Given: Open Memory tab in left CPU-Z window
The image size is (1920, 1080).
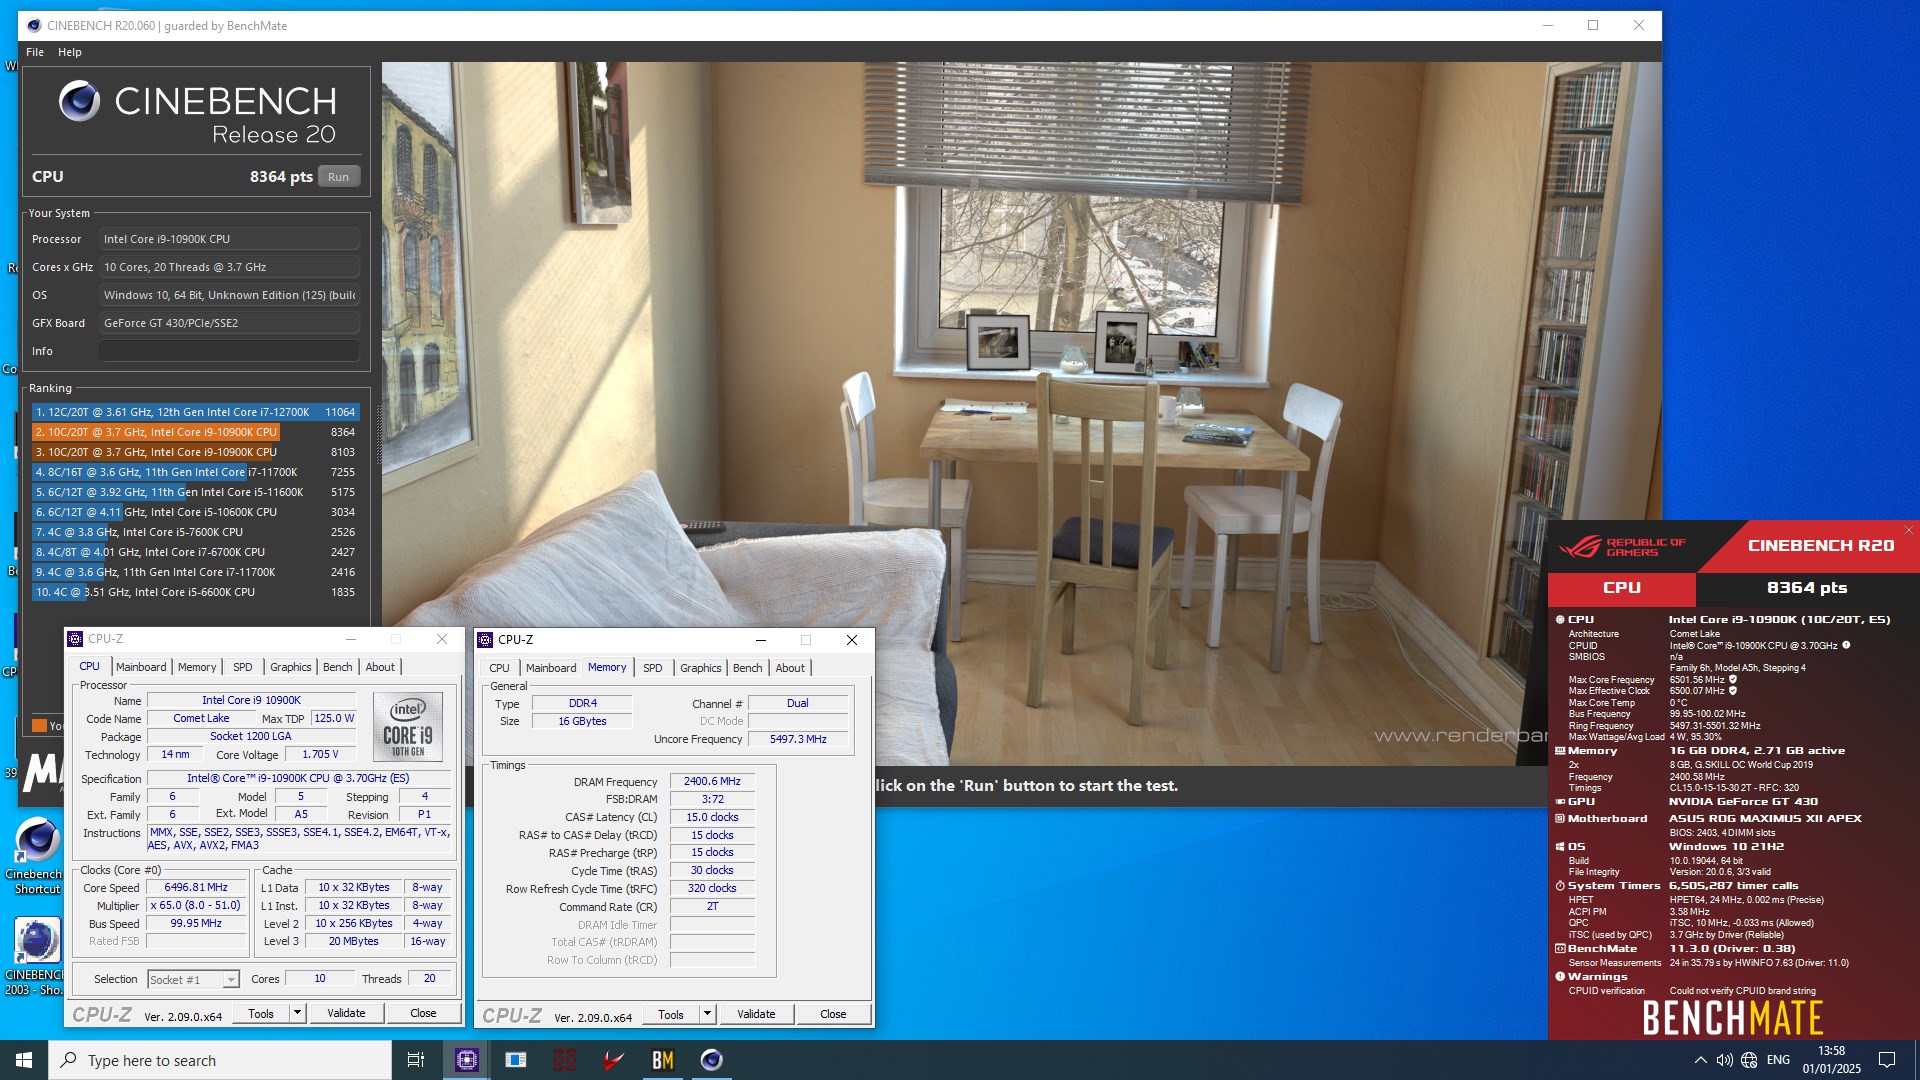Looking at the screenshot, I should tap(197, 667).
